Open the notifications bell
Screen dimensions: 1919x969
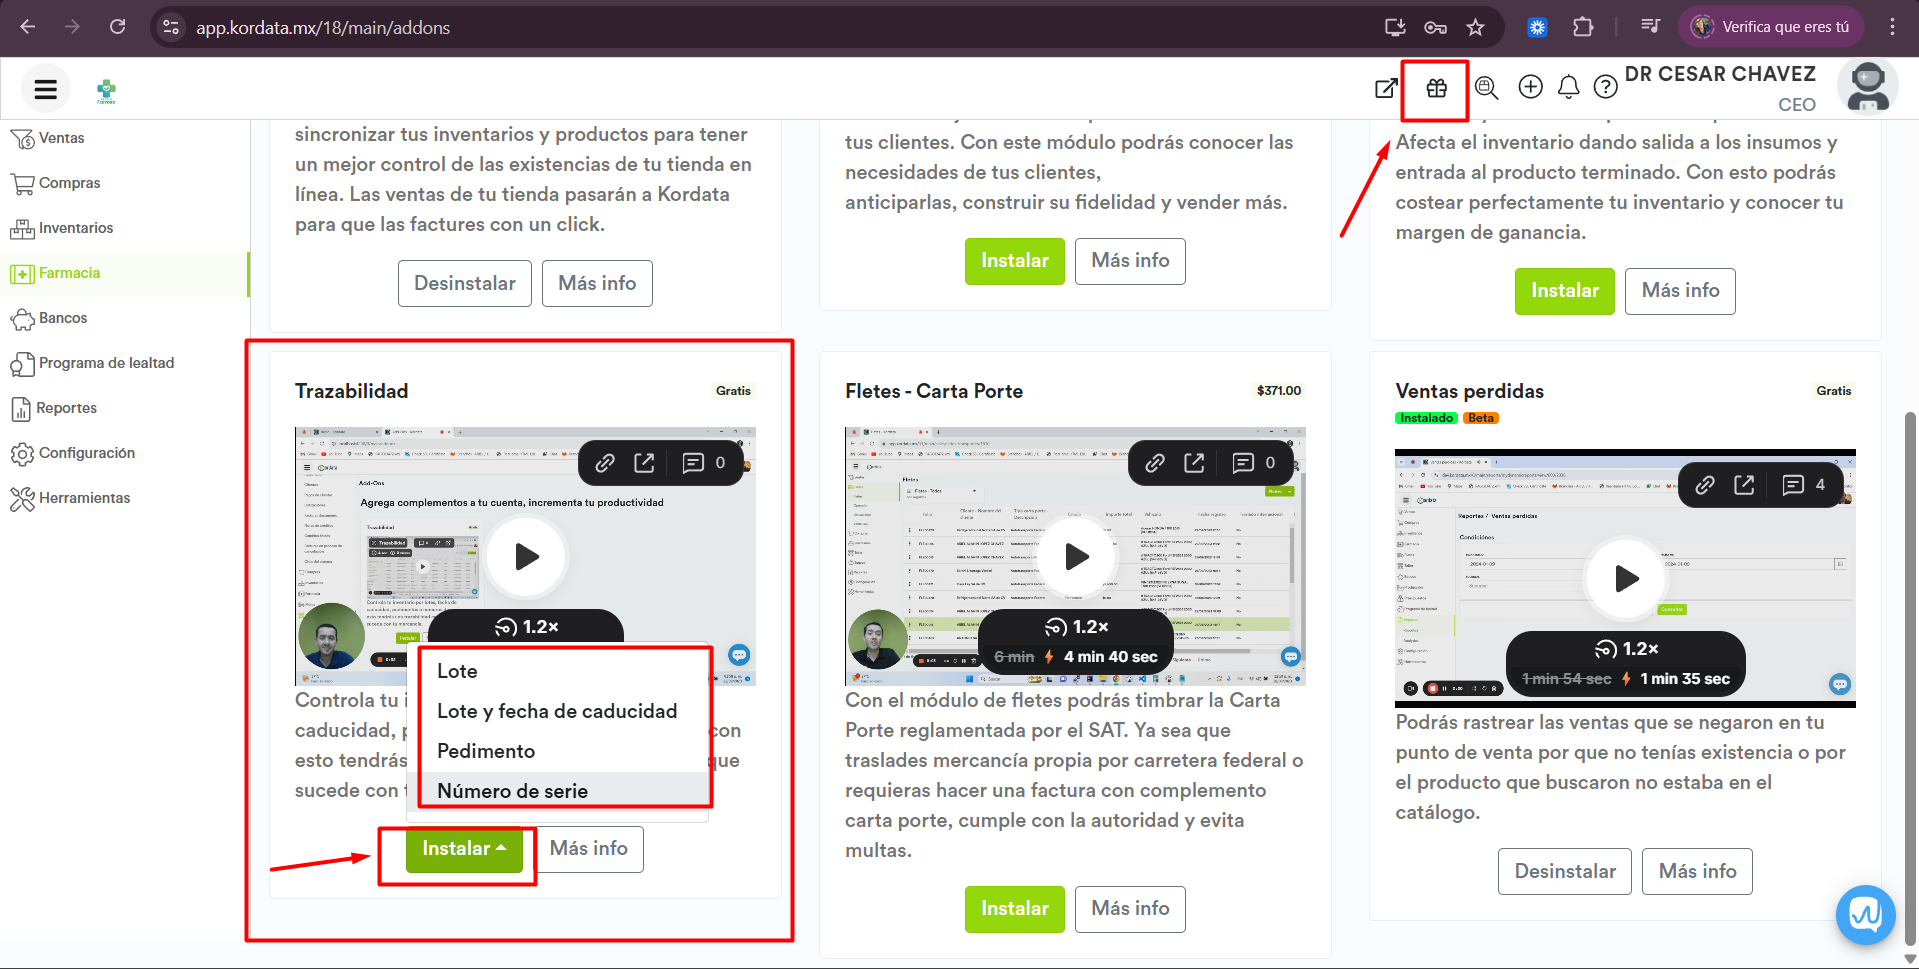(1568, 88)
